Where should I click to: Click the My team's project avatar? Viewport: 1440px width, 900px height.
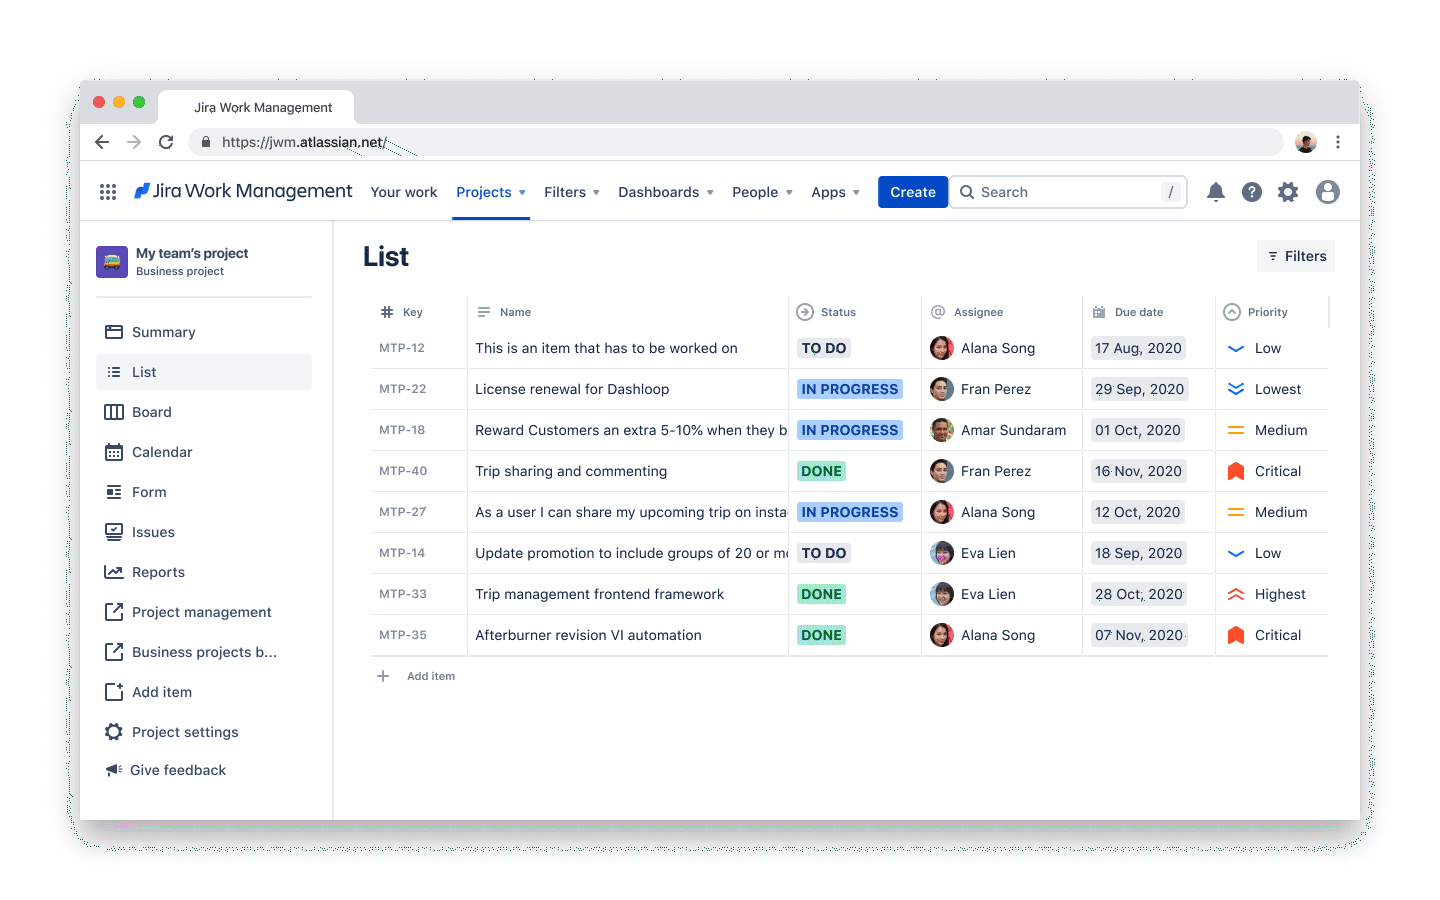[112, 262]
